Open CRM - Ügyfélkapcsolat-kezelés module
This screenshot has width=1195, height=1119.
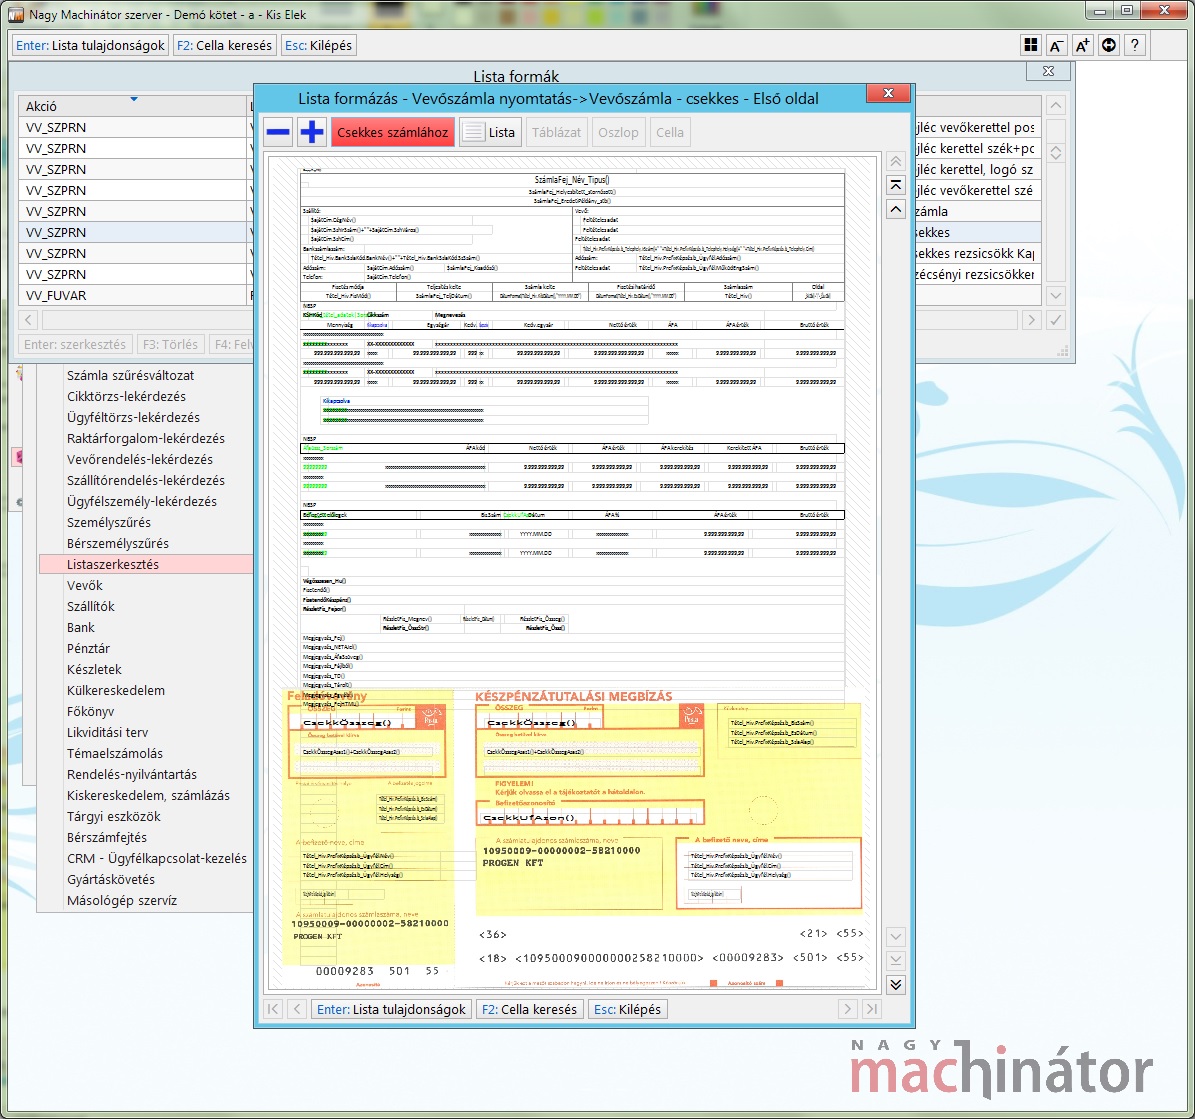157,858
